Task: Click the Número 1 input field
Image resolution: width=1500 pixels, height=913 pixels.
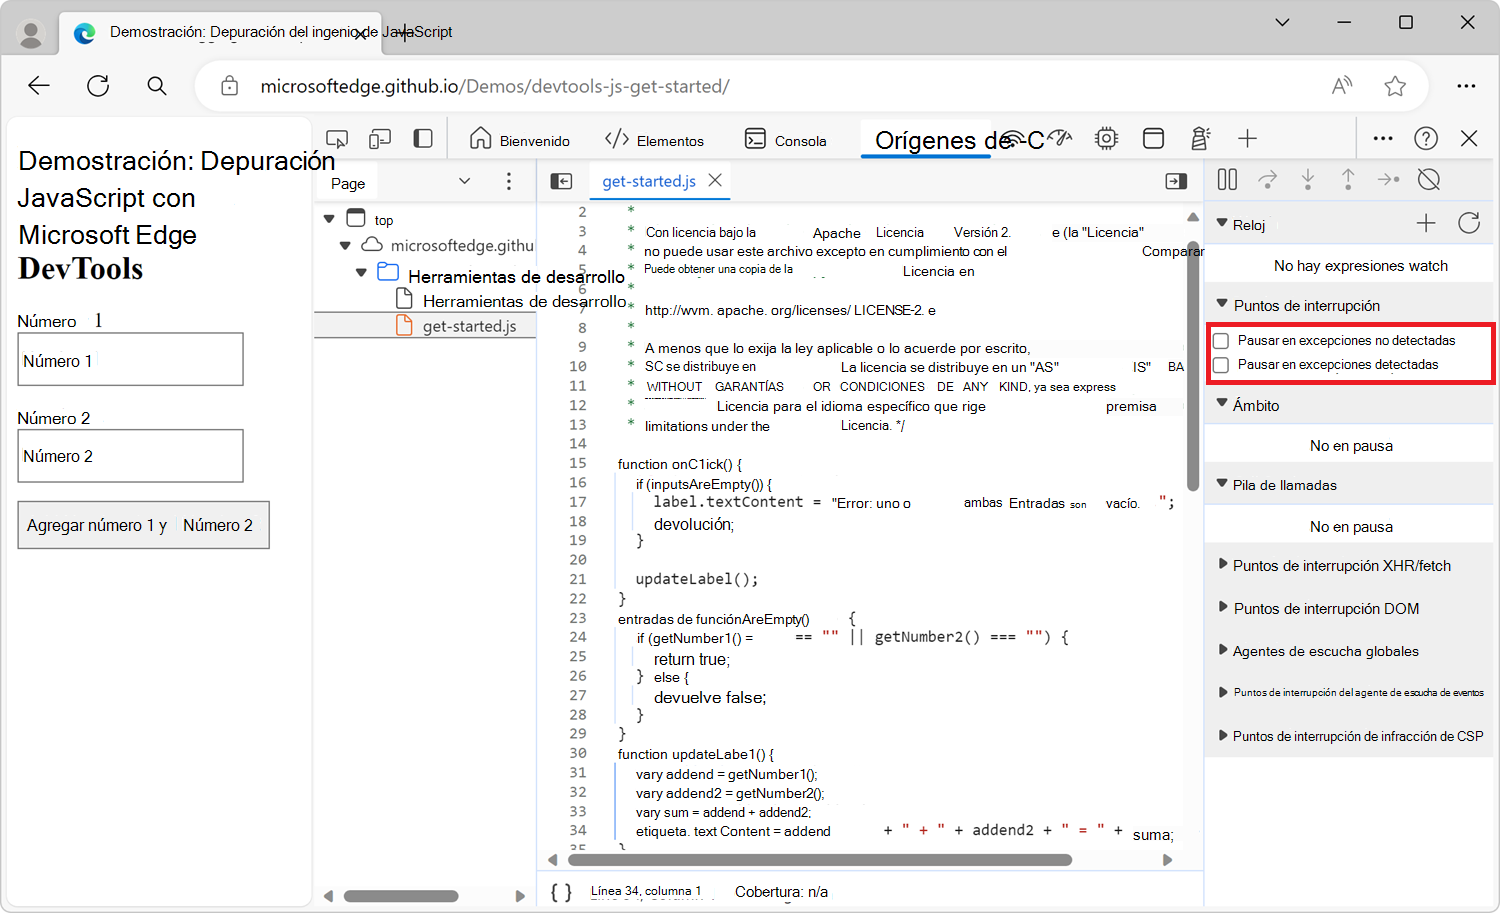Action: tap(130, 360)
